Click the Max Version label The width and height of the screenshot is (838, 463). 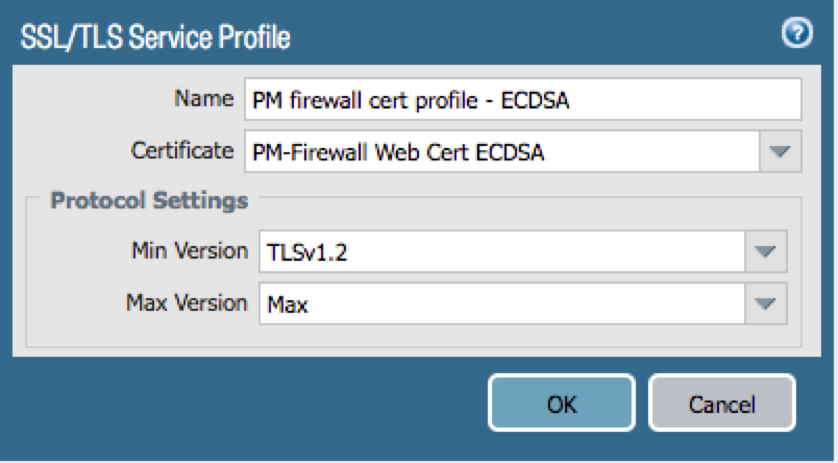coord(187,302)
